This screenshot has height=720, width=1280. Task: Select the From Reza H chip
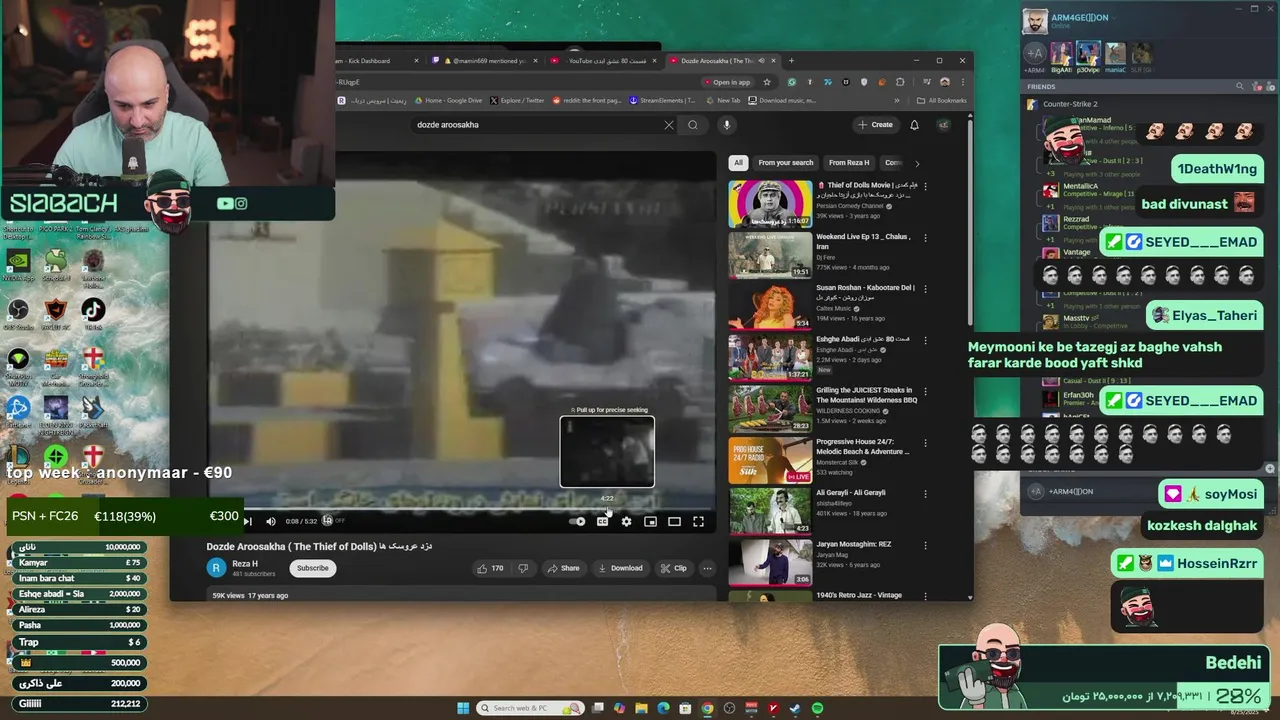click(x=849, y=163)
